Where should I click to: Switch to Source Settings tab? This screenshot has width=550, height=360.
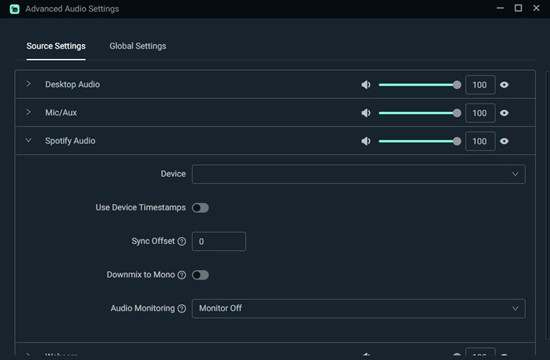pyautogui.click(x=56, y=46)
